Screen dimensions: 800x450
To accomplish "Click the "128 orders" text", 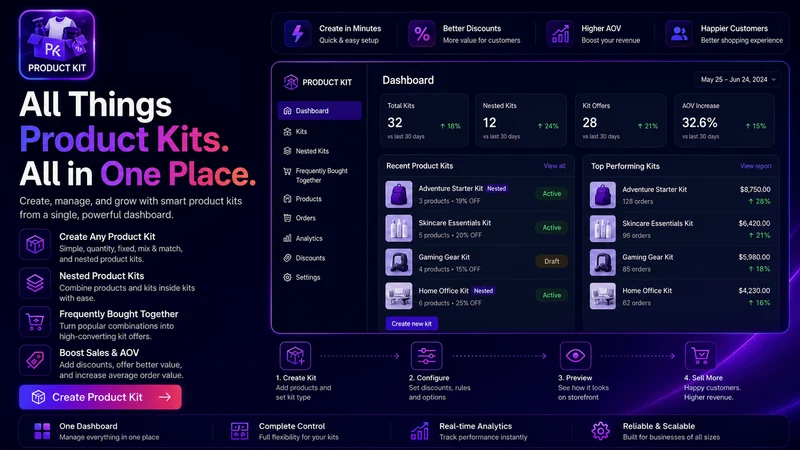I will pos(637,202).
